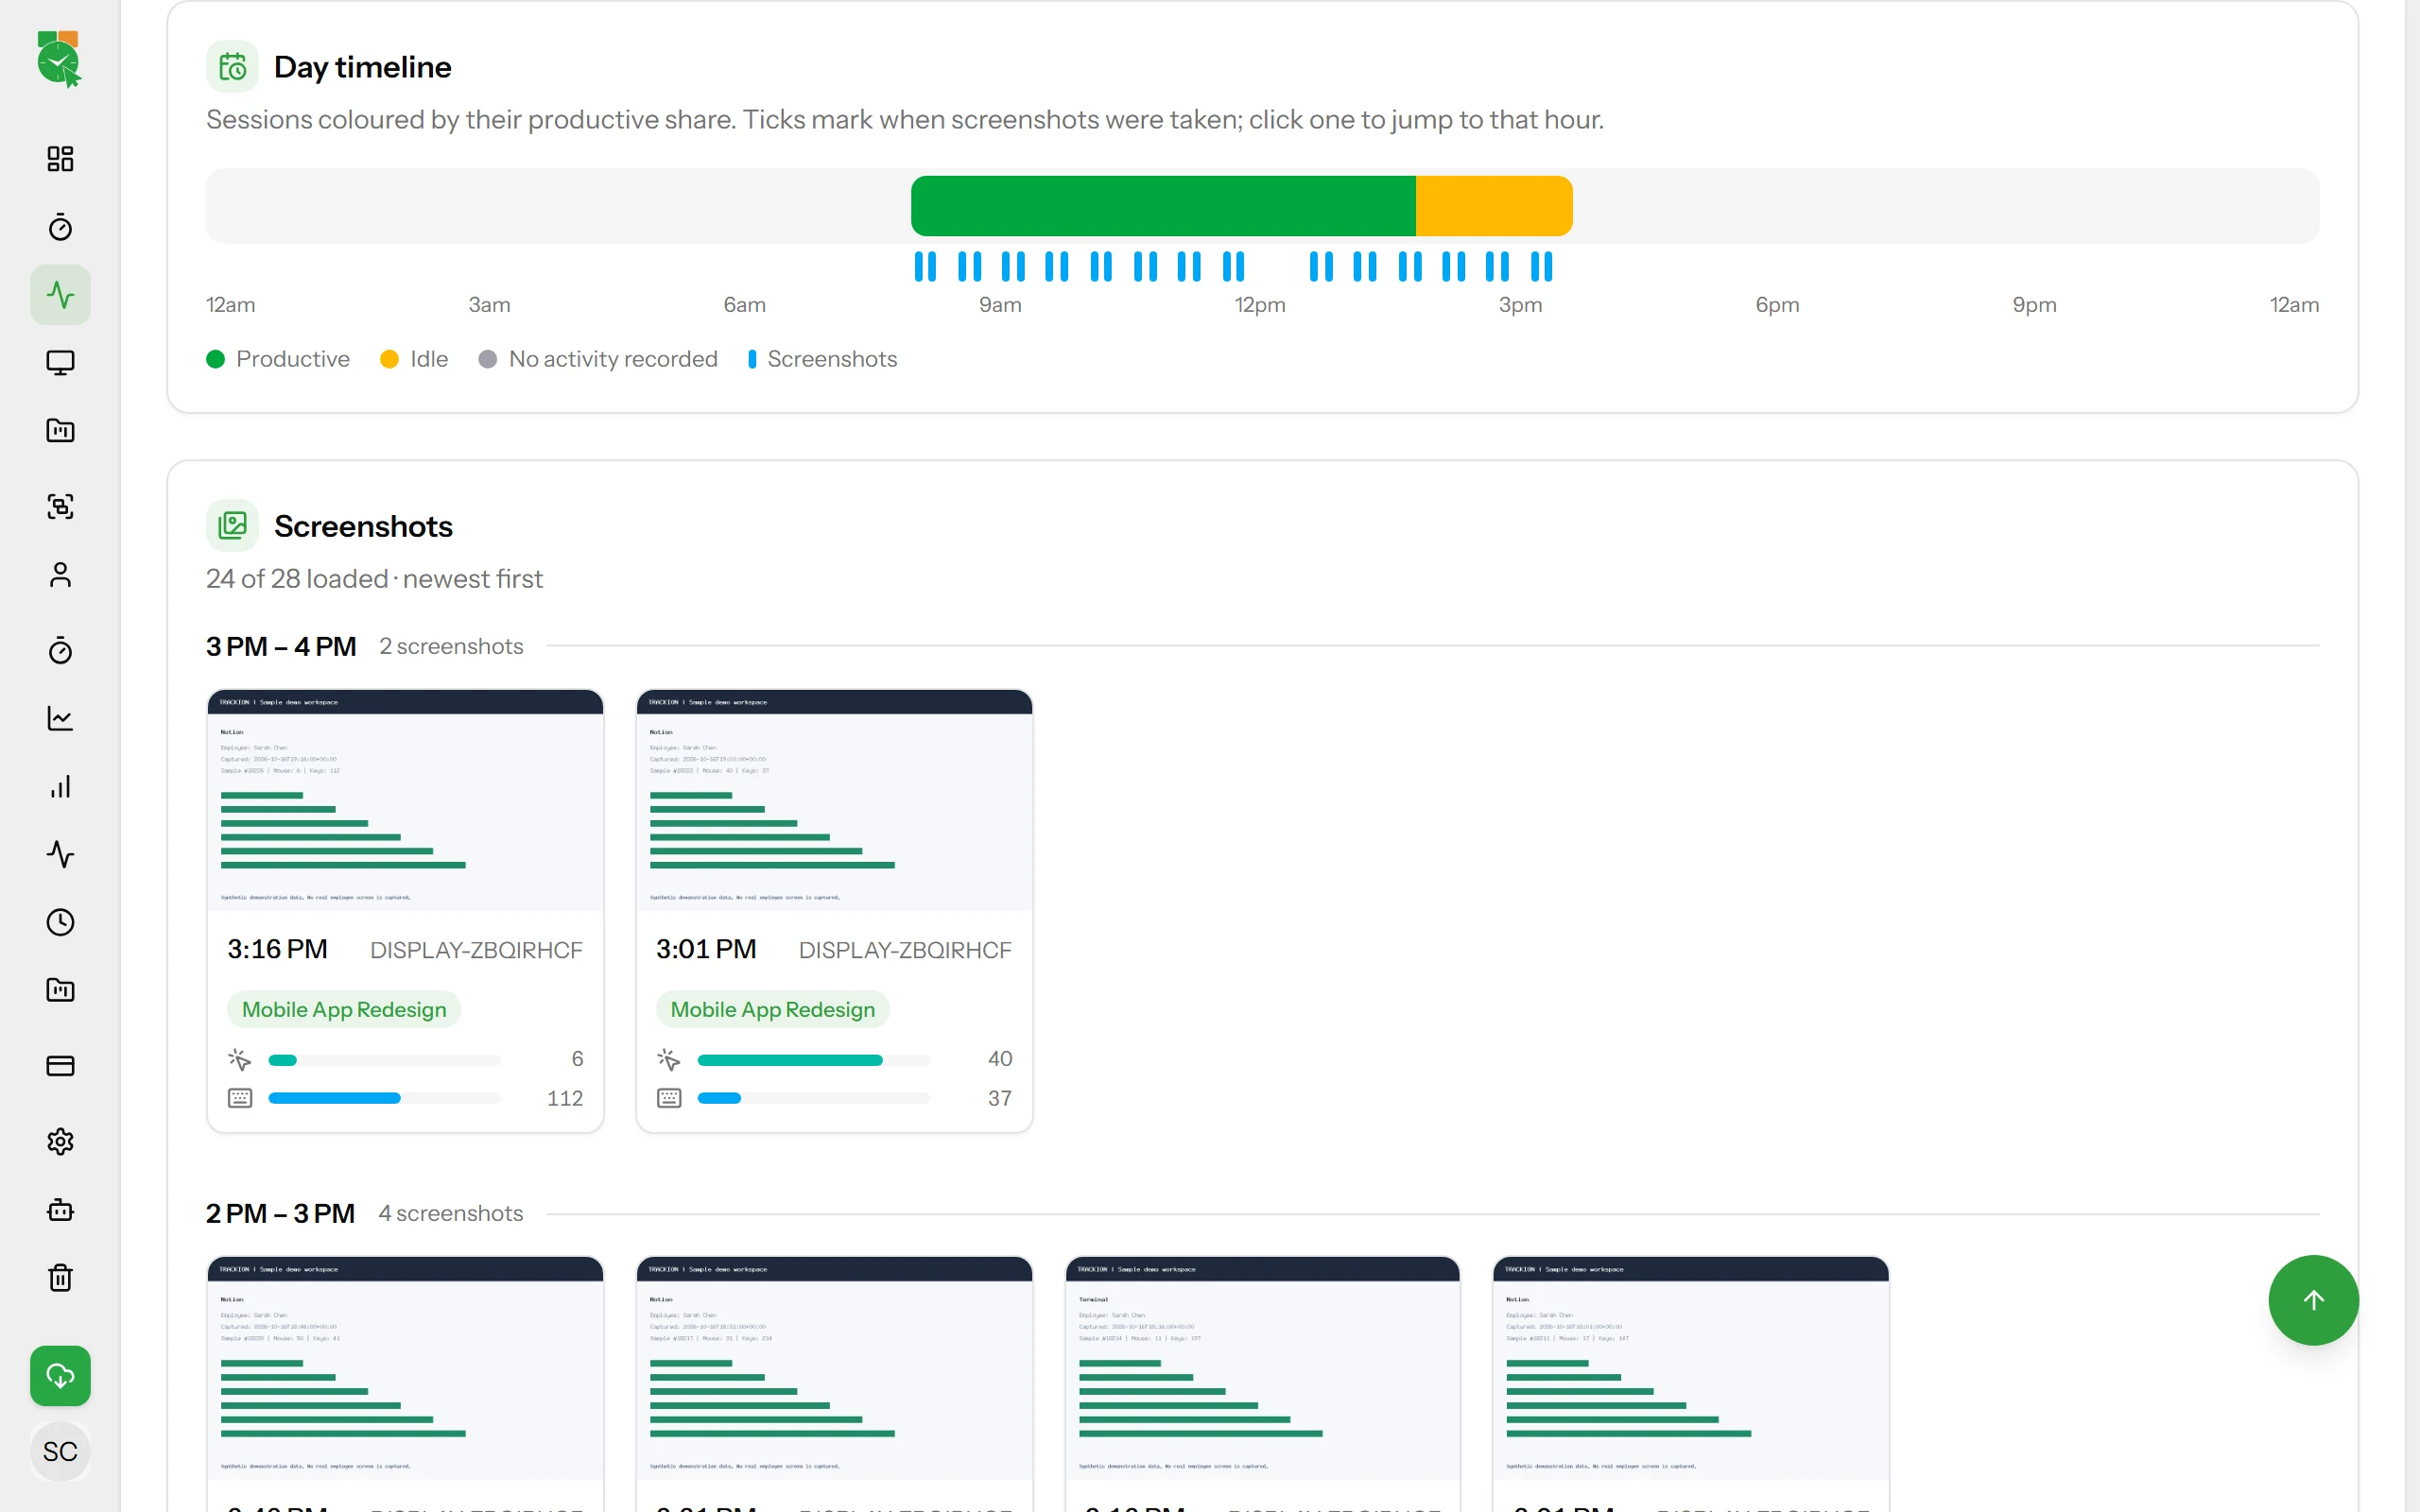Open the Terminal screenshot thumbnail in 2 PM row
The height and width of the screenshot is (1512, 2420).
1262,1368
